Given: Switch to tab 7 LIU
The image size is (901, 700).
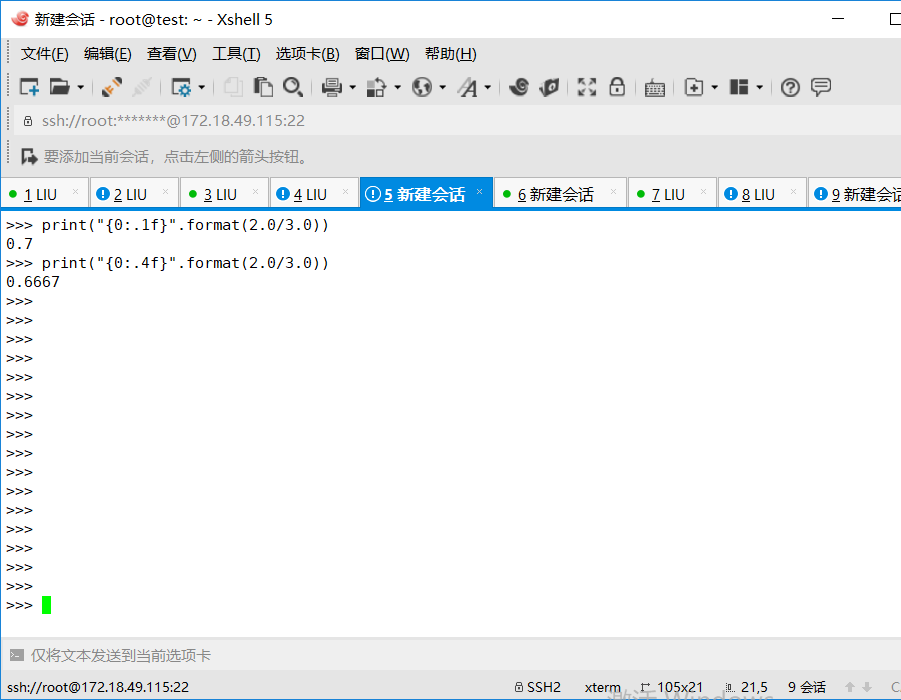Looking at the screenshot, I should click(673, 194).
